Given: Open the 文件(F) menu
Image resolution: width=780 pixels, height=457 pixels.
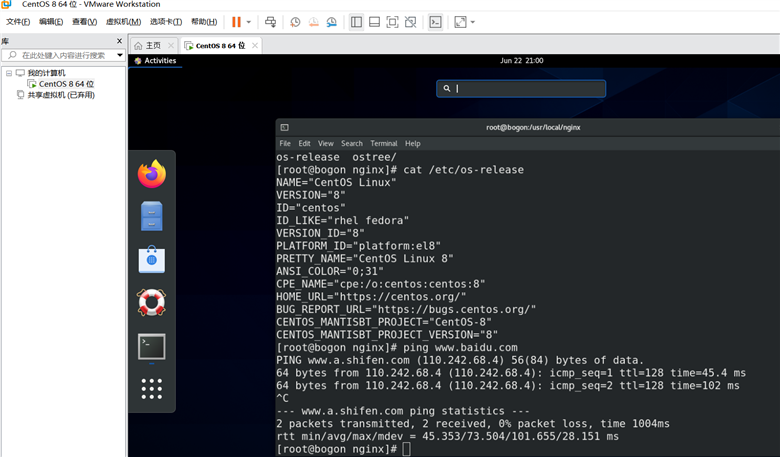Looking at the screenshot, I should 18,22.
